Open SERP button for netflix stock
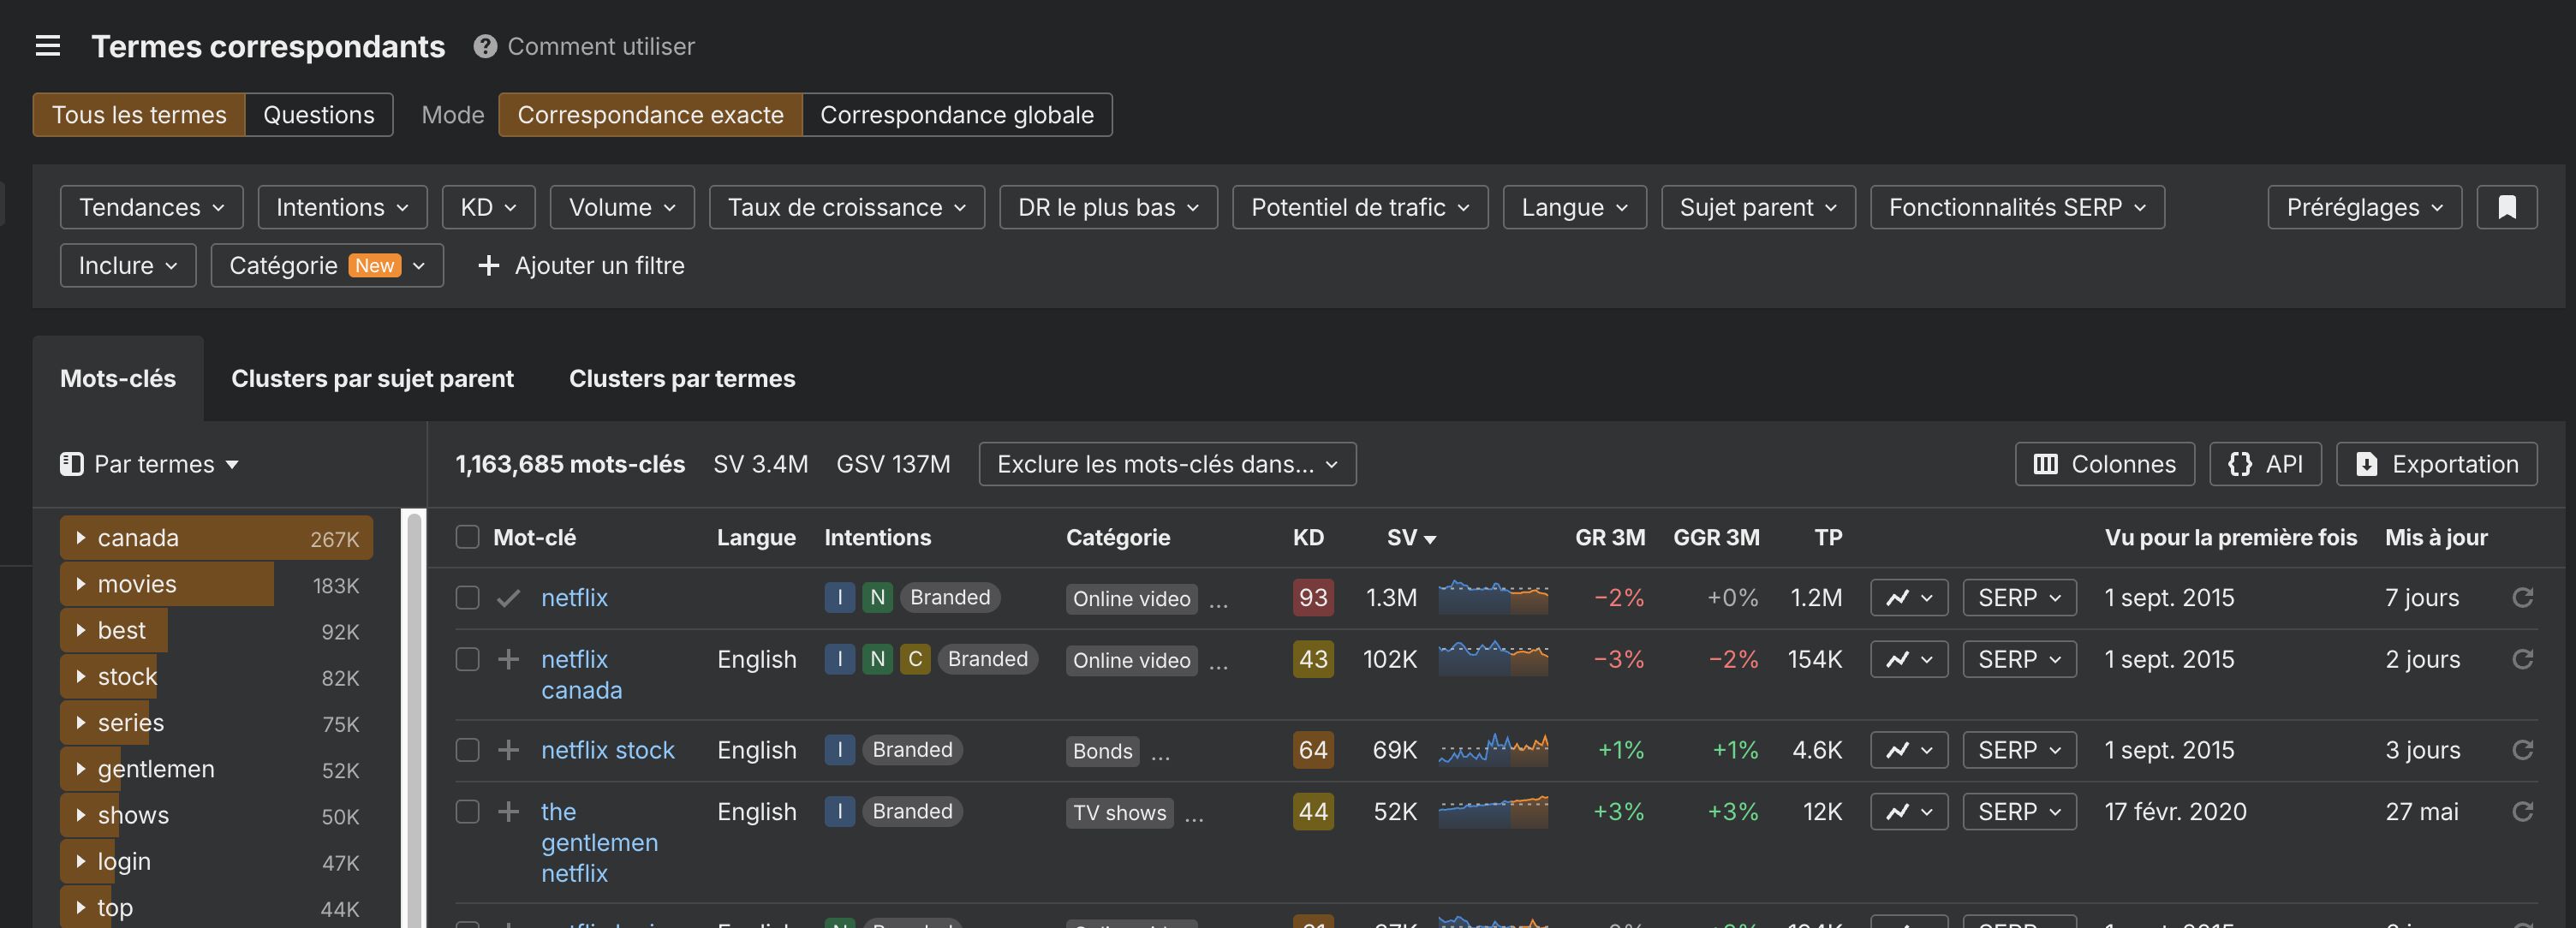 (x=2019, y=750)
